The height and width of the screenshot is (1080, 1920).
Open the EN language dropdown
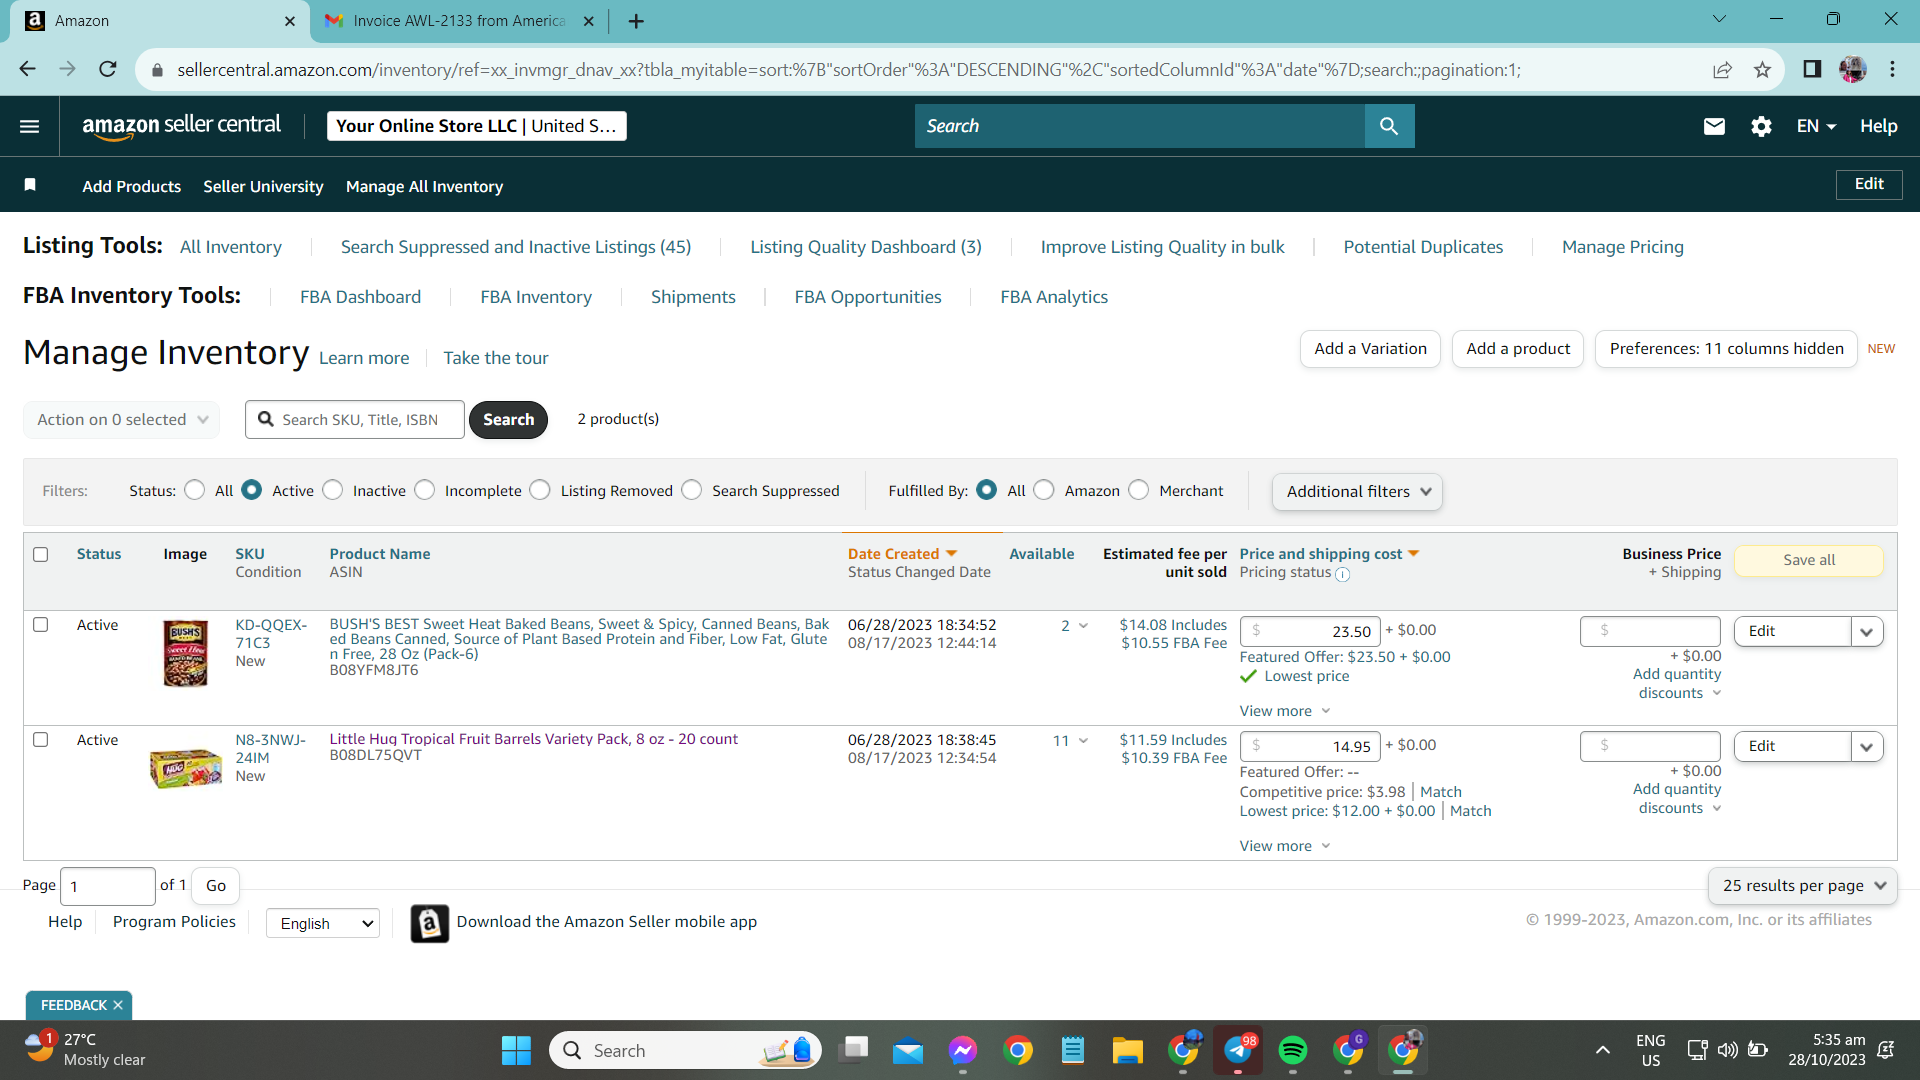point(1816,126)
